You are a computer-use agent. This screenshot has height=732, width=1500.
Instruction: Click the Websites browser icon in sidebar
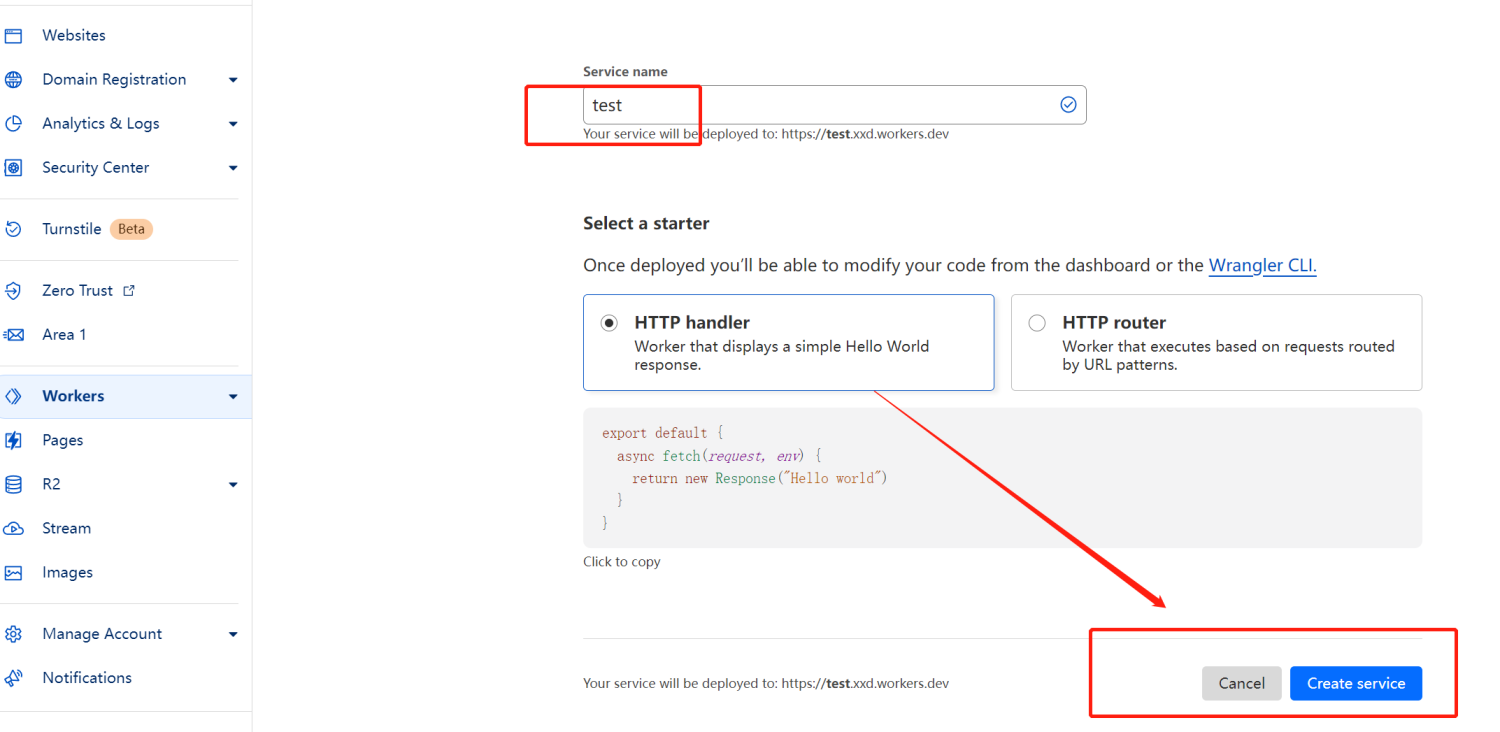click(x=13, y=36)
